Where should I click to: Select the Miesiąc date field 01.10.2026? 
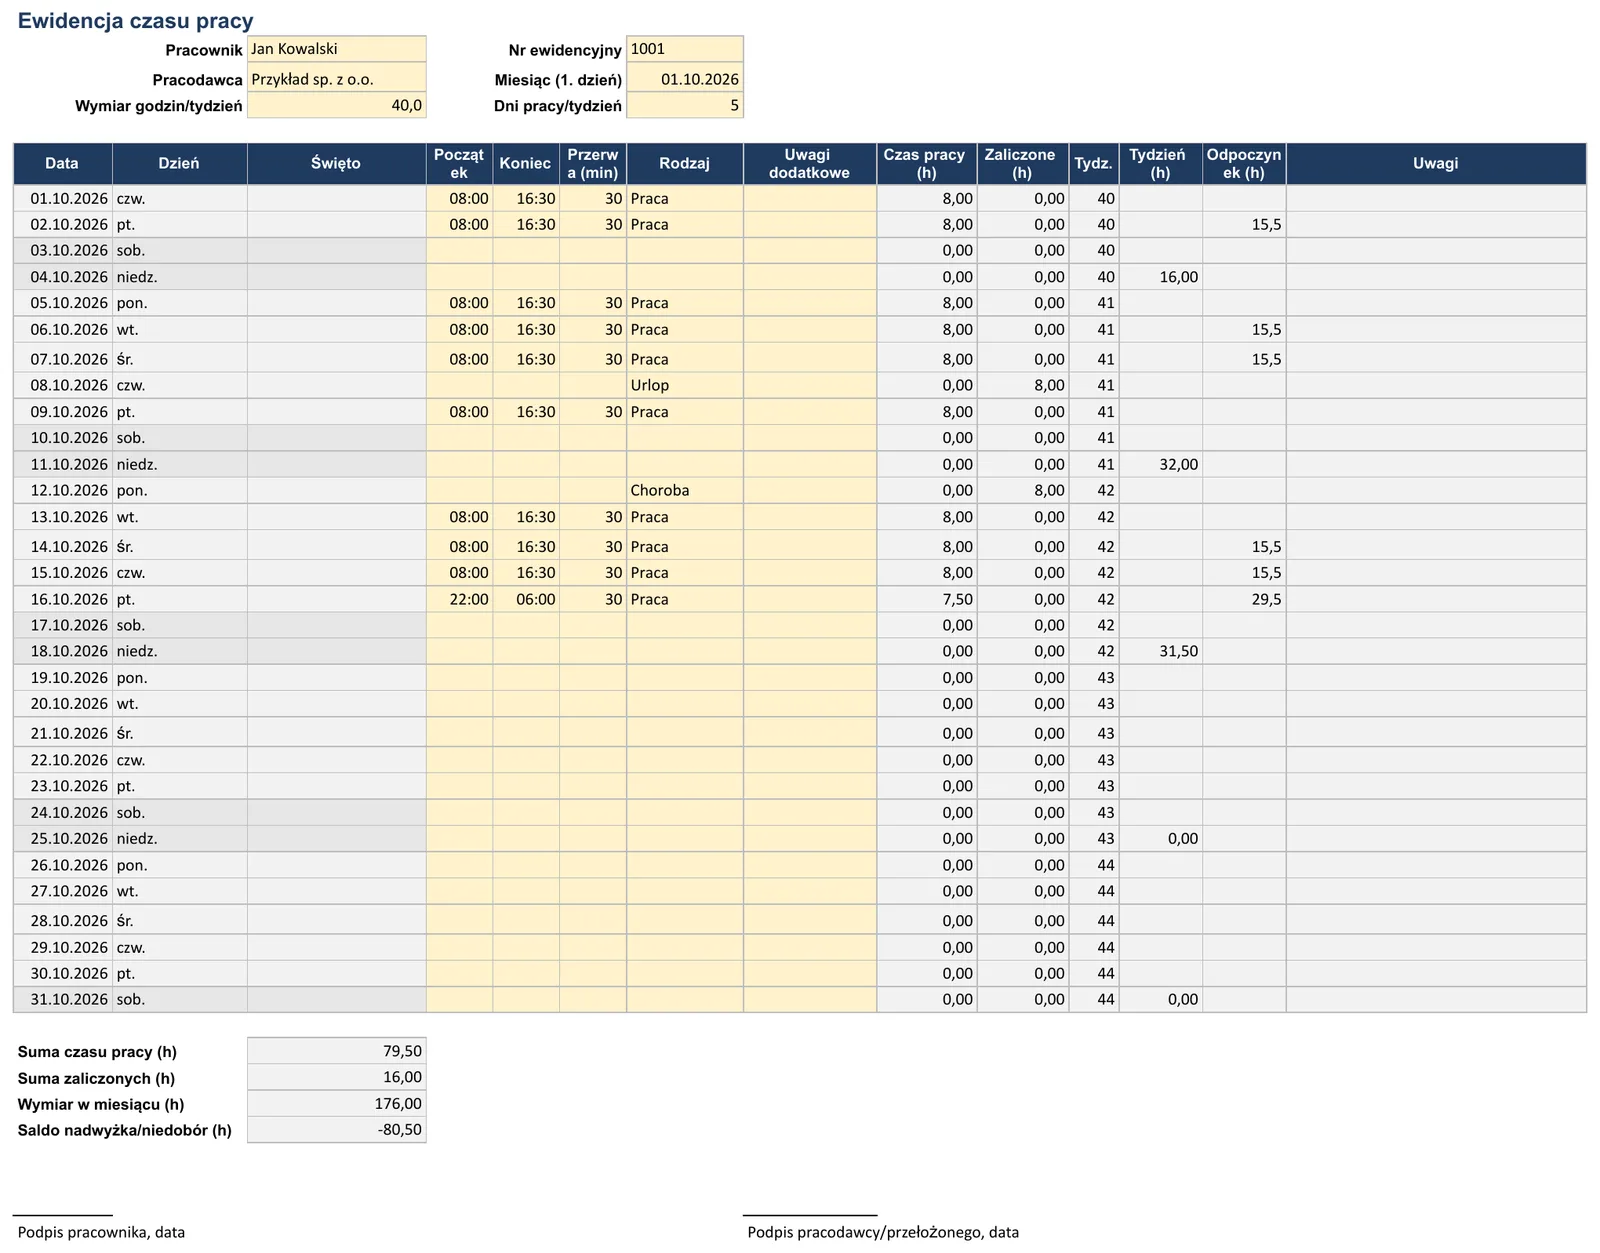685,78
